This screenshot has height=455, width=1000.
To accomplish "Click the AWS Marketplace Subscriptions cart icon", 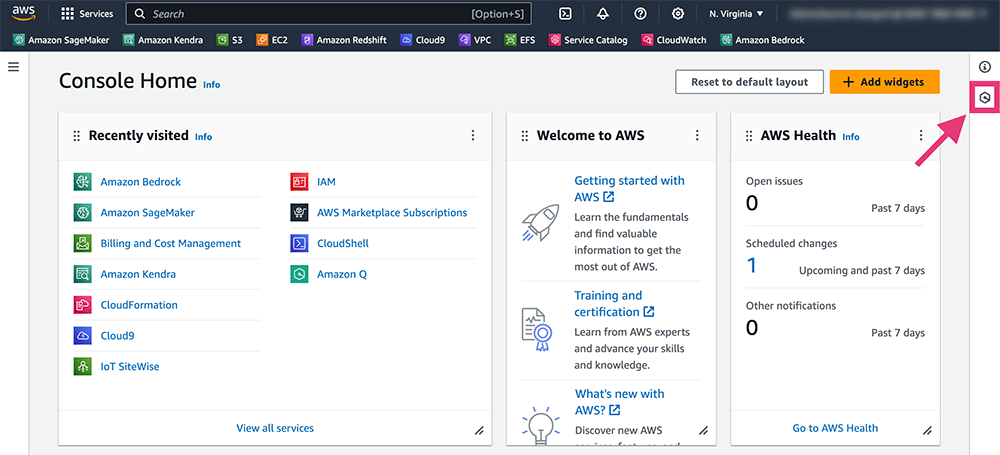I will (300, 213).
